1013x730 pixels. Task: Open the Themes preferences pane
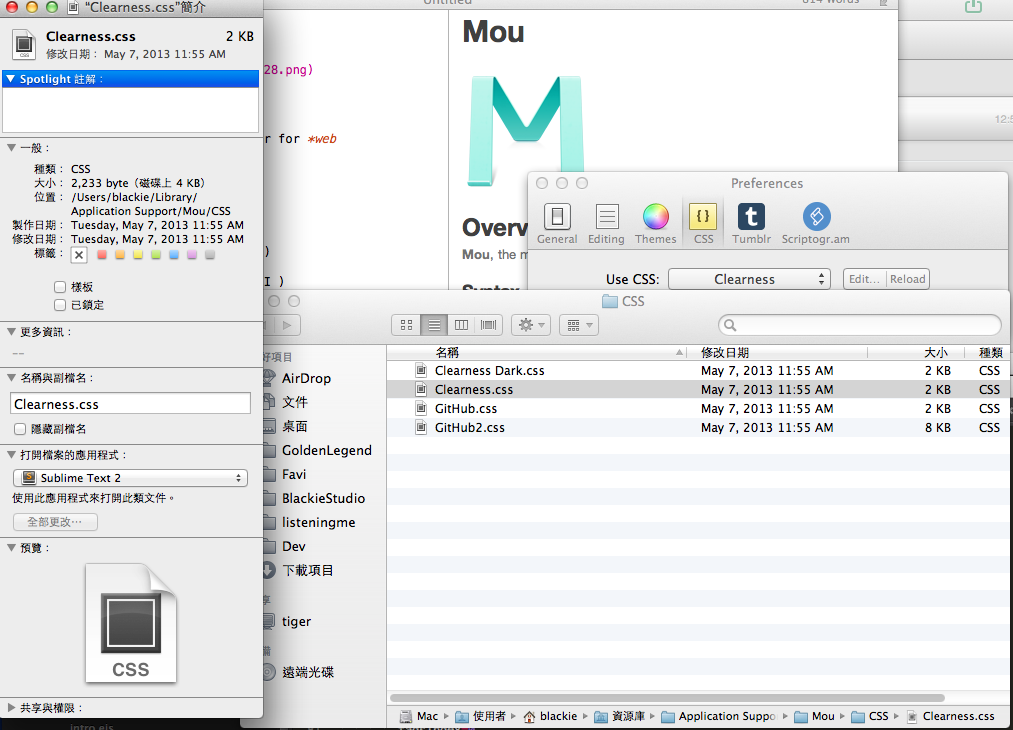[655, 223]
